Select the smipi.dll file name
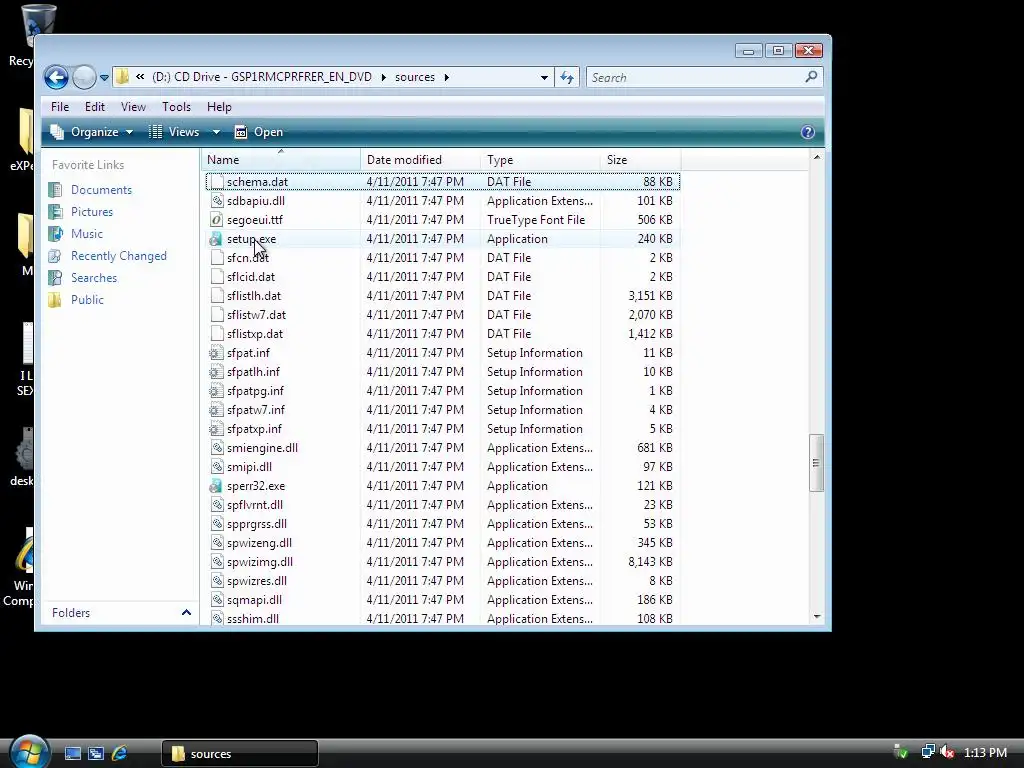 (249, 467)
